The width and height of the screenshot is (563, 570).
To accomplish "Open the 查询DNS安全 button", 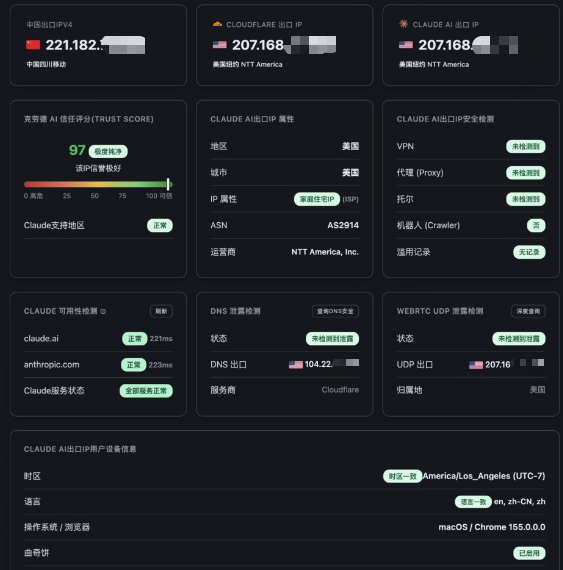I will [x=335, y=311].
